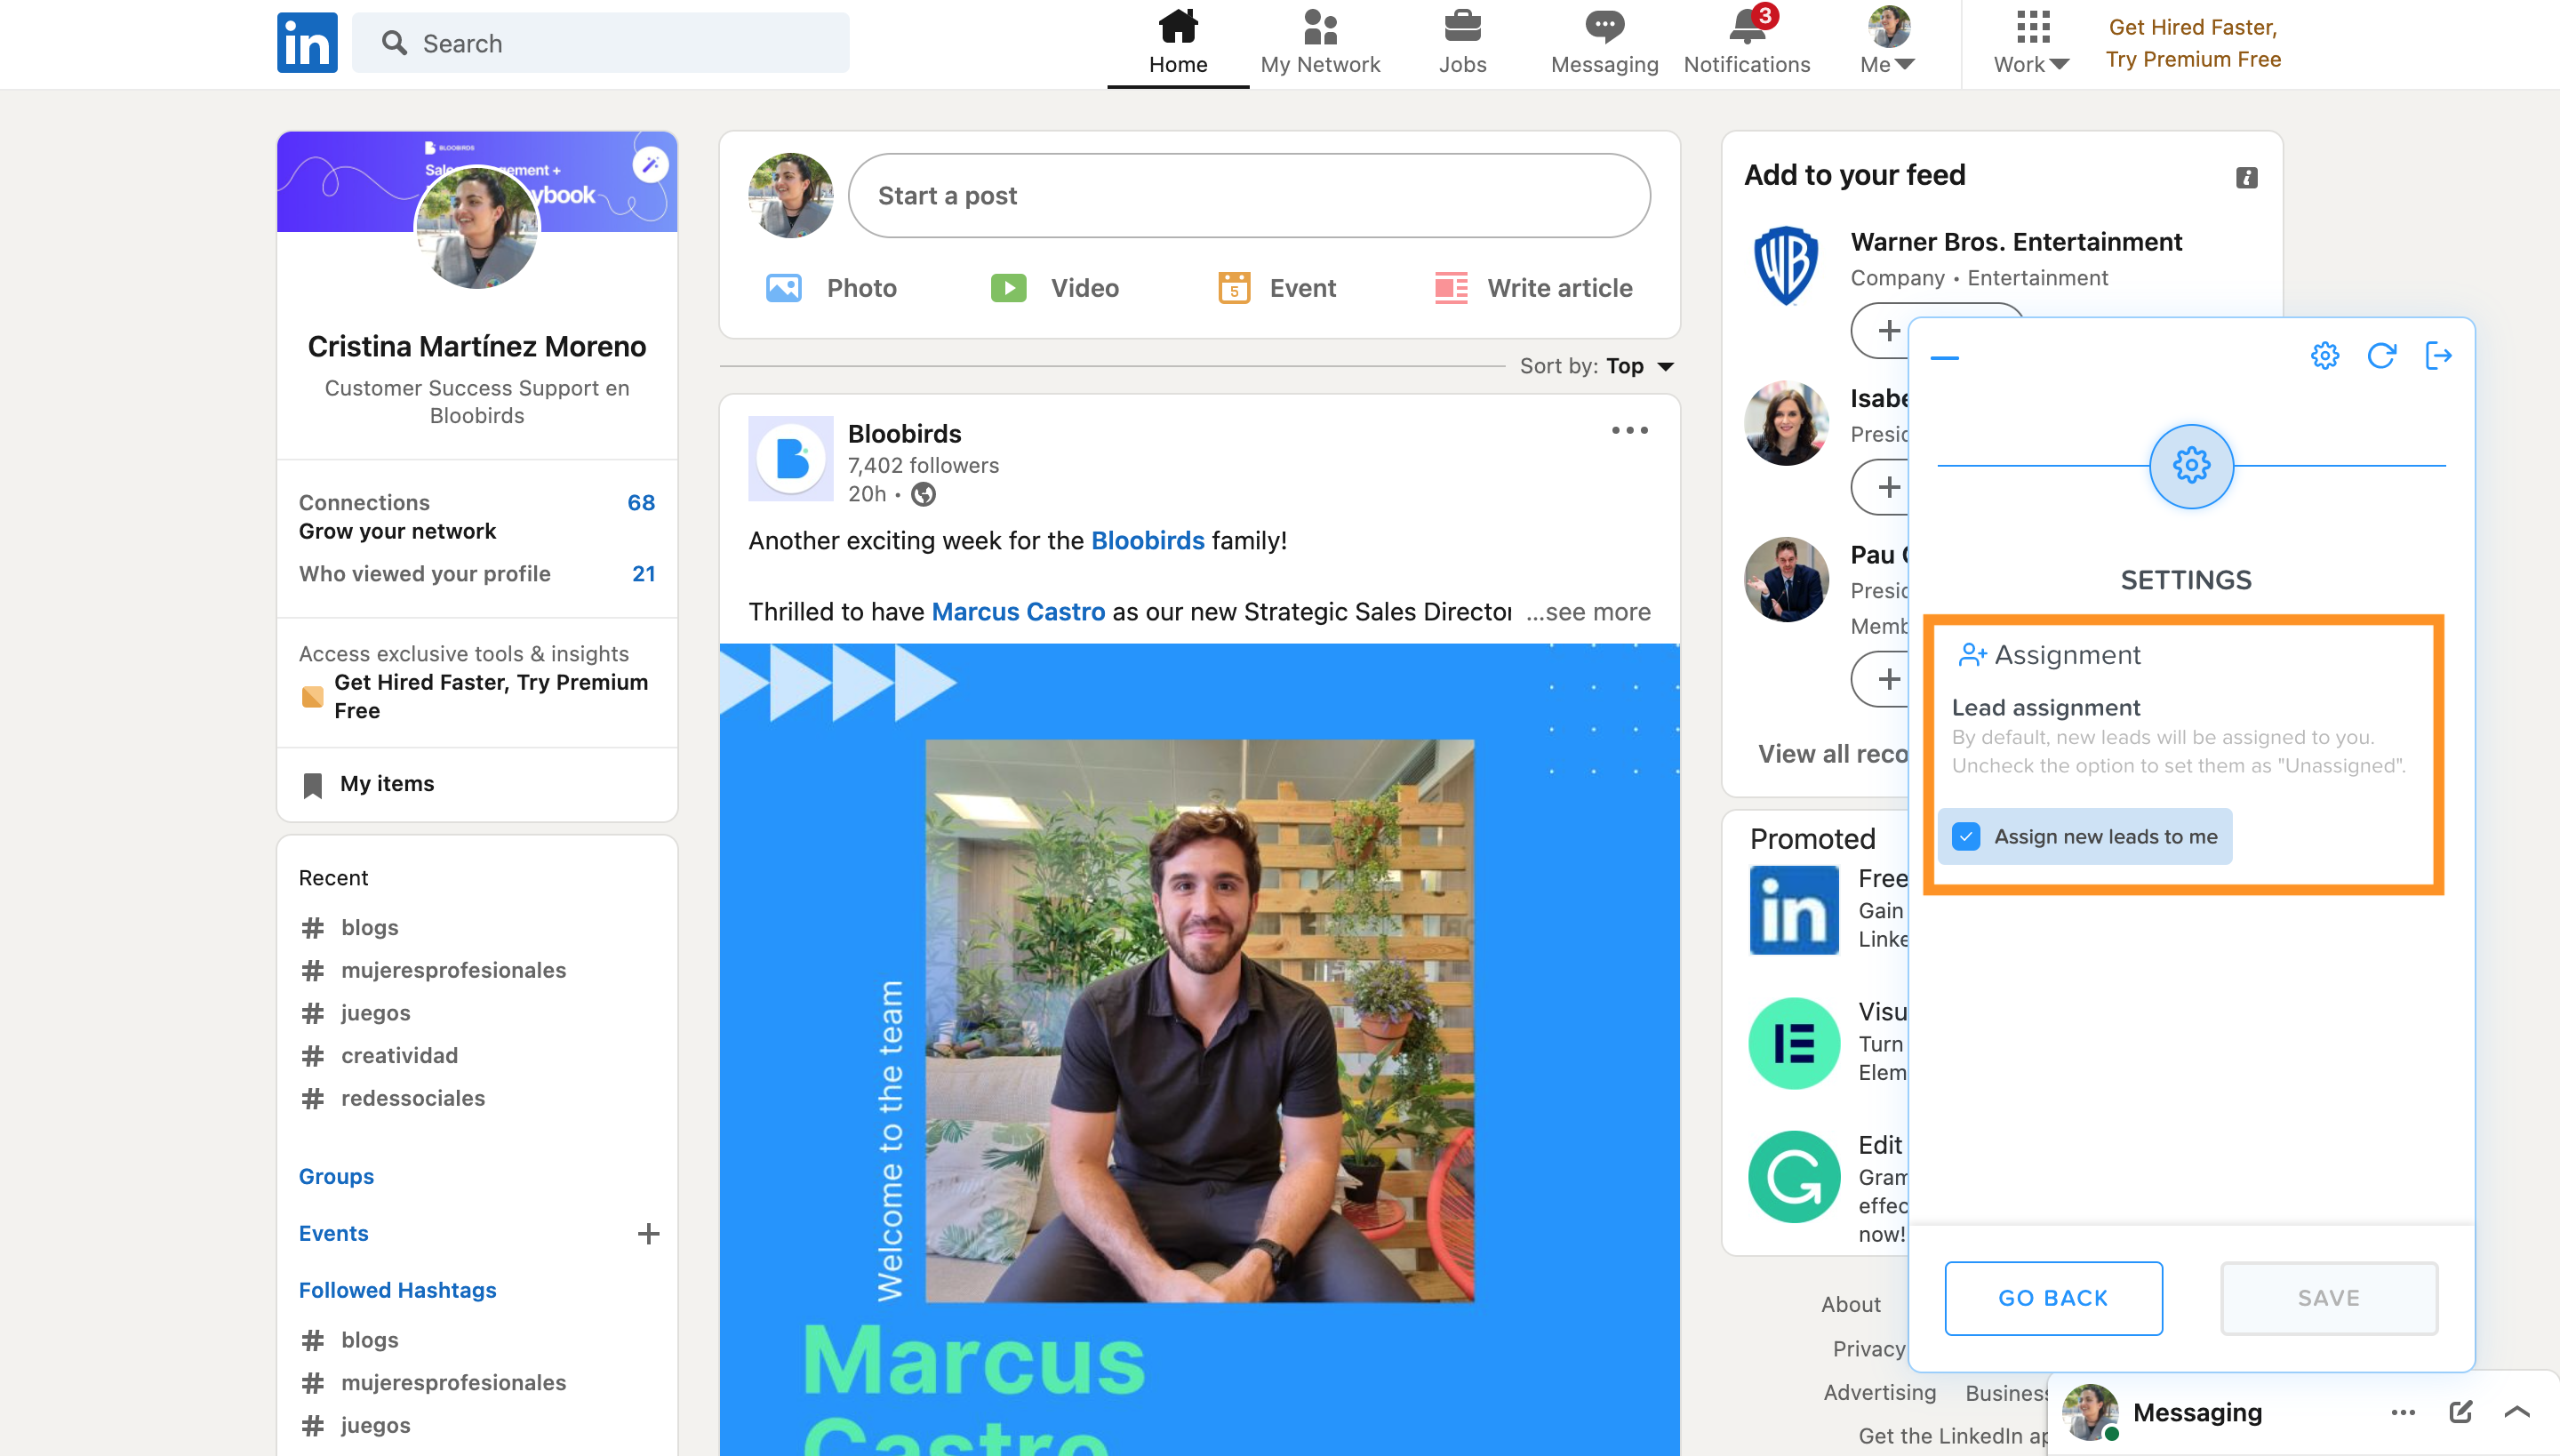
Task: Click GO BACK button
Action: [x=2053, y=1298]
